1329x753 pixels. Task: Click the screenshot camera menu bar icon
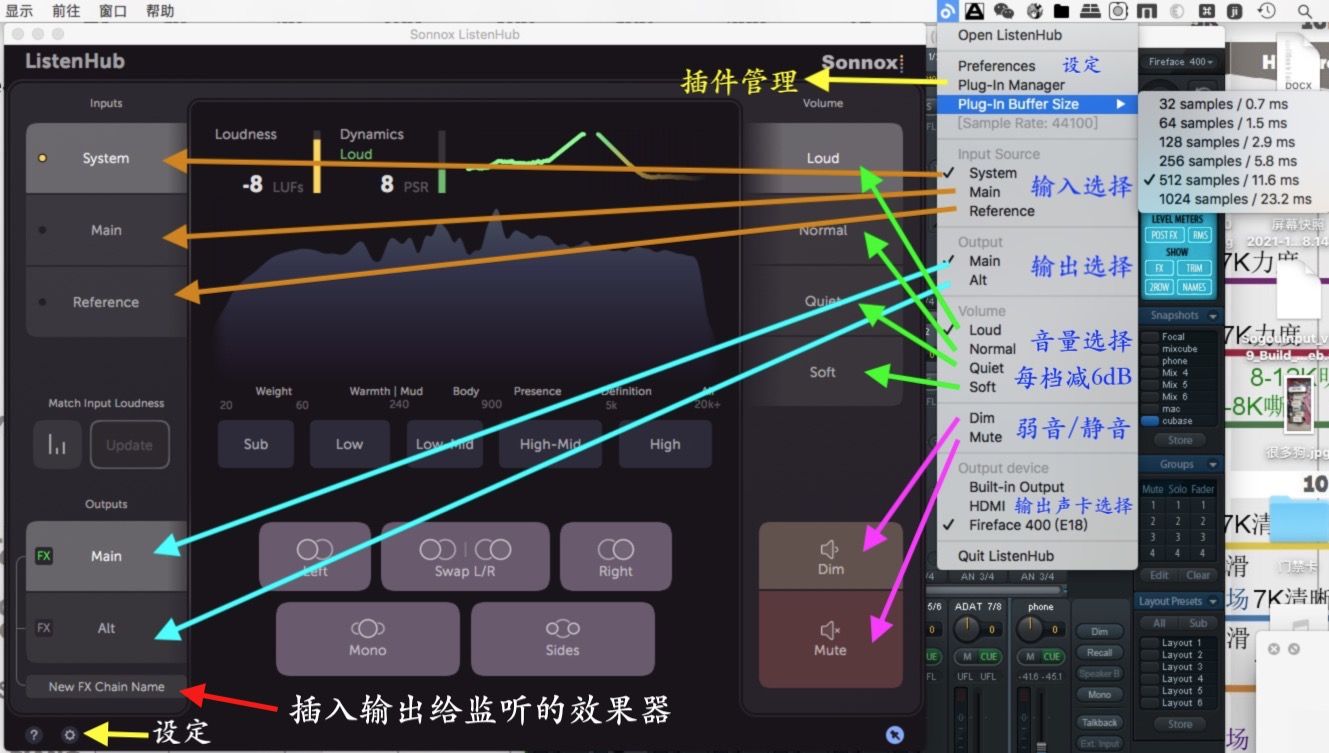(1118, 11)
